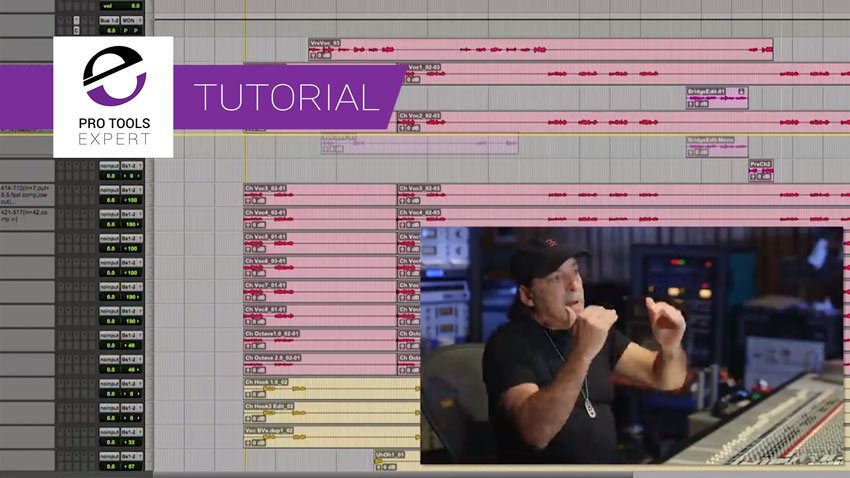Select the VrsVoc_03 clip name label
The image size is (850, 478).
(325, 43)
